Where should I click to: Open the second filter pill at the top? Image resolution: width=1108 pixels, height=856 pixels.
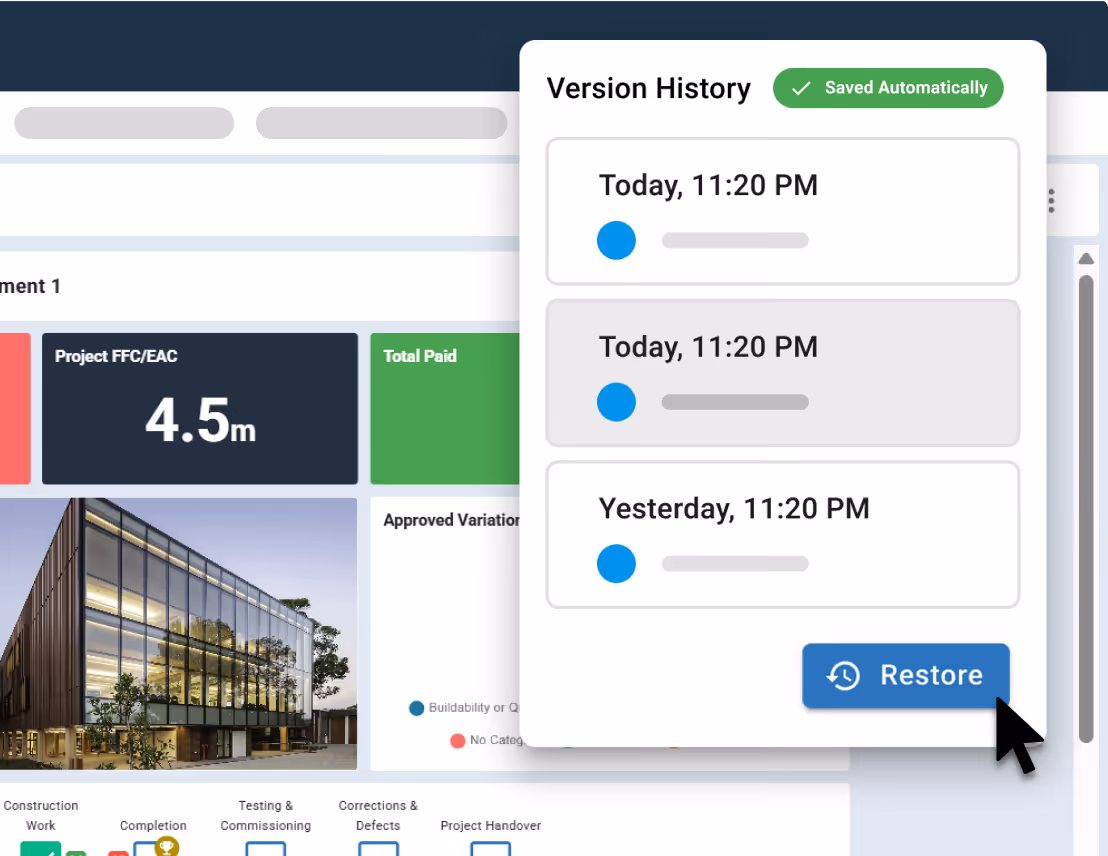point(381,122)
